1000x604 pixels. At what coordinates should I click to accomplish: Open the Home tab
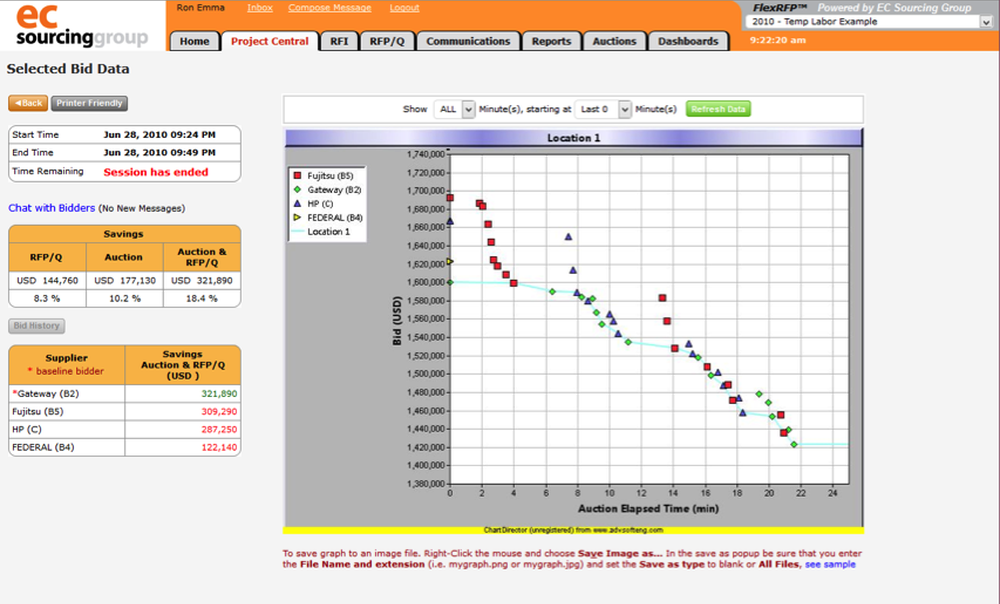[x=195, y=41]
